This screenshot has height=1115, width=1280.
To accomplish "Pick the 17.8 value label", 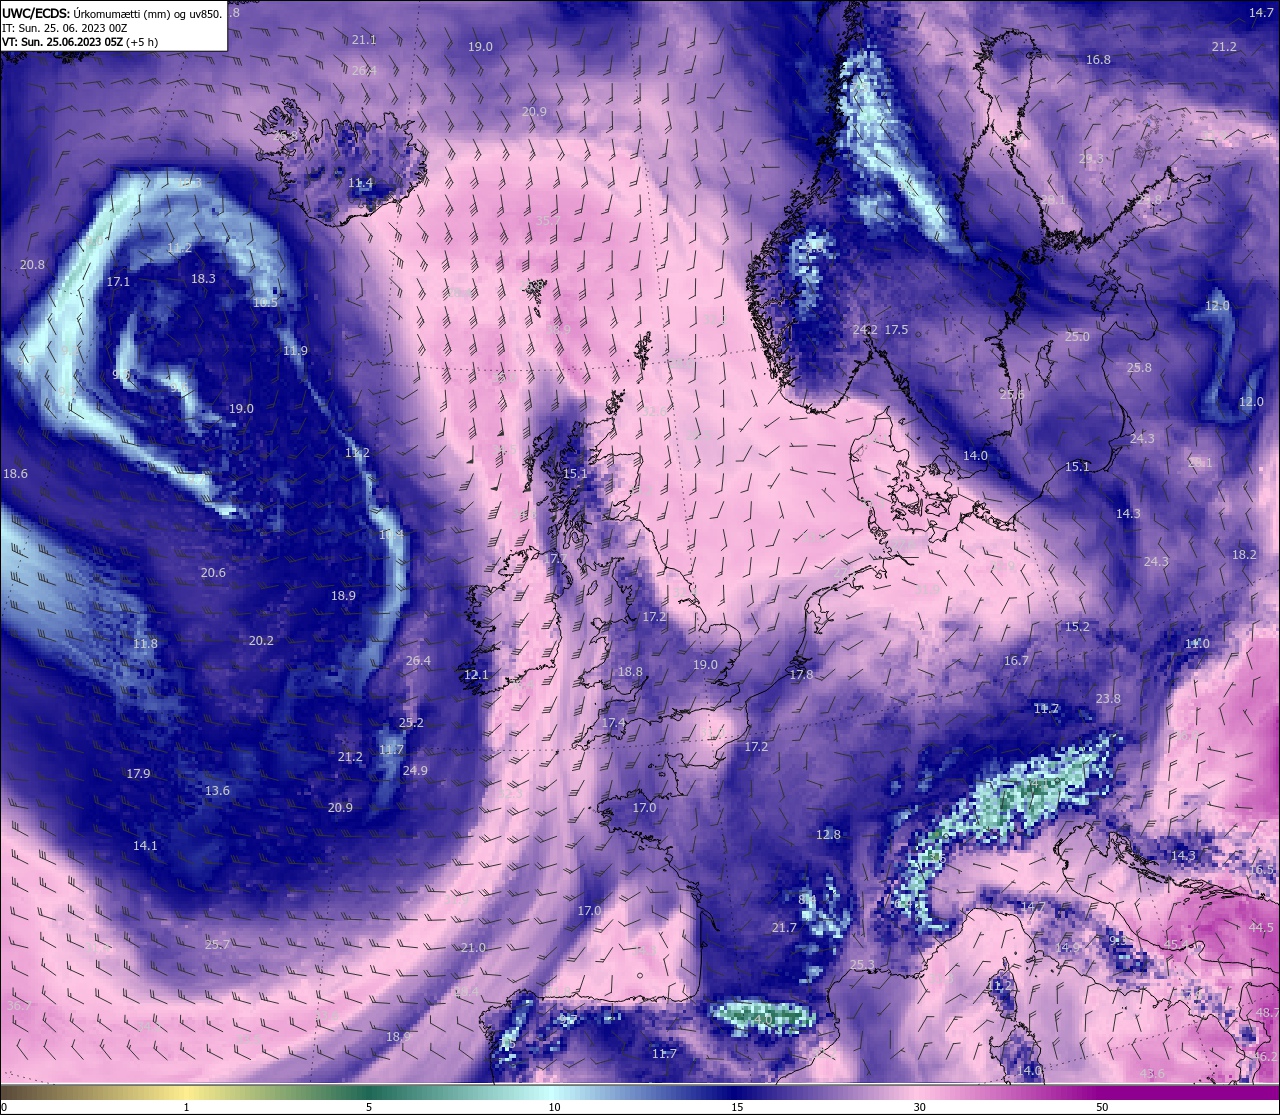I will pos(801,676).
